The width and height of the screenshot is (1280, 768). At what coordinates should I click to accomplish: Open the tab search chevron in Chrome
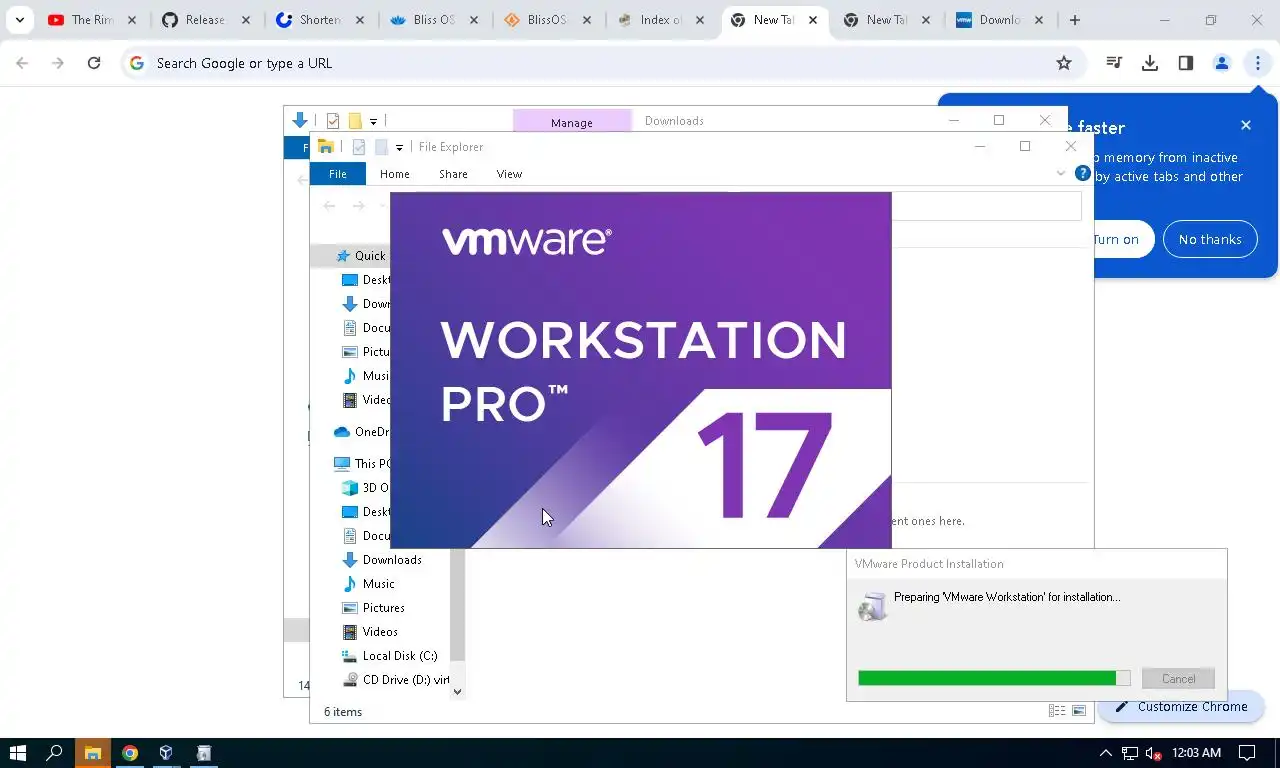tap(19, 20)
